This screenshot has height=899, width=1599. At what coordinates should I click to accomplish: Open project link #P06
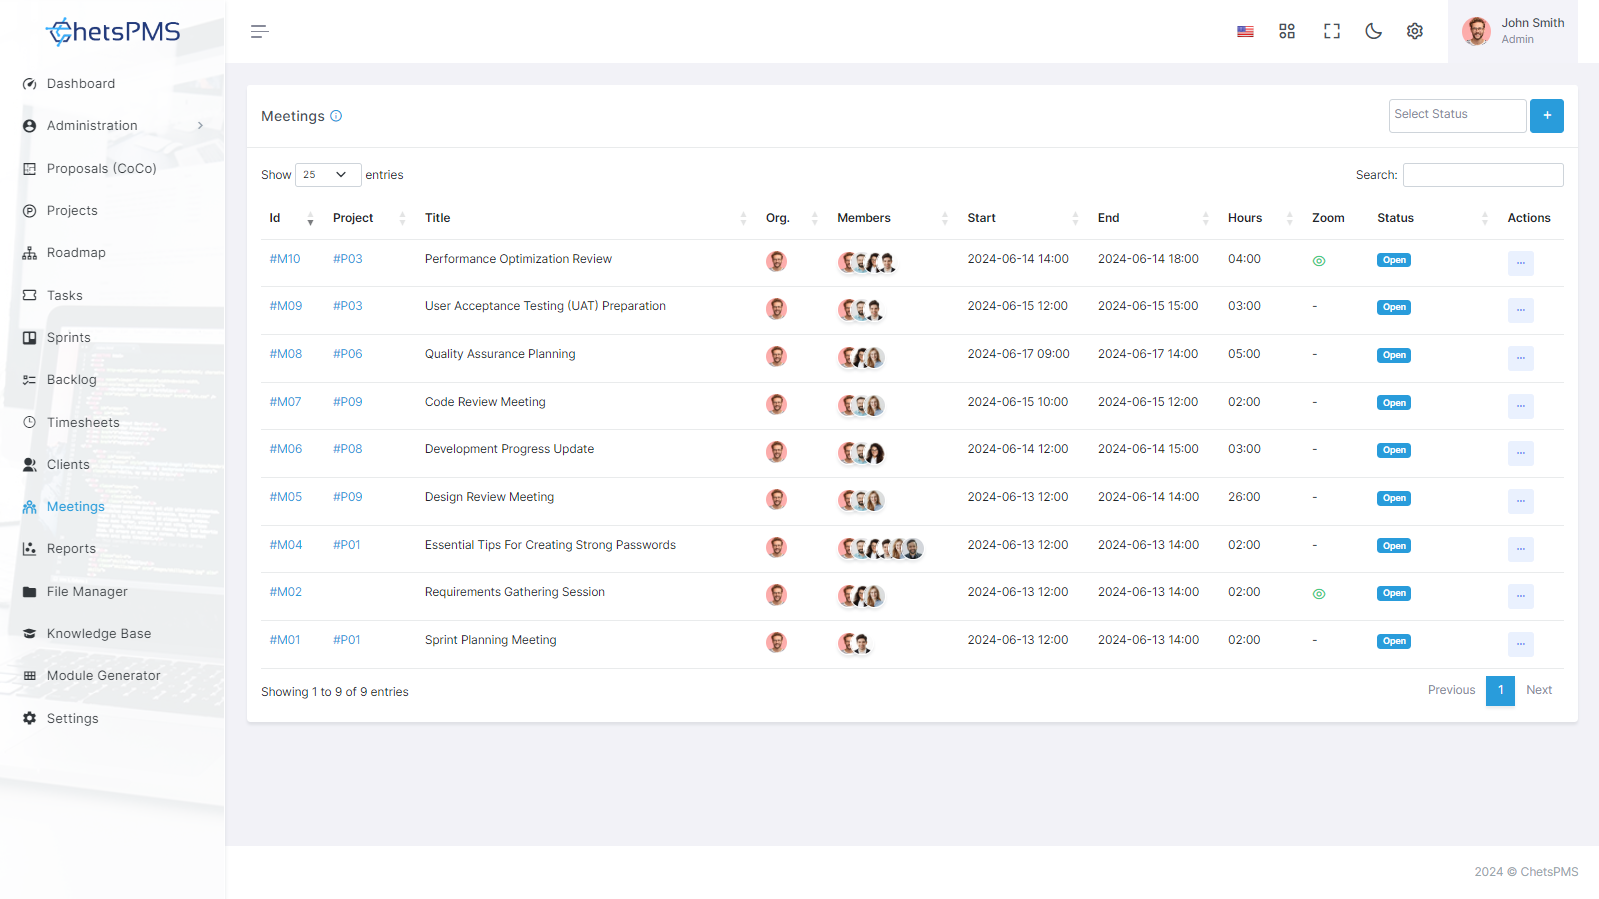(347, 354)
